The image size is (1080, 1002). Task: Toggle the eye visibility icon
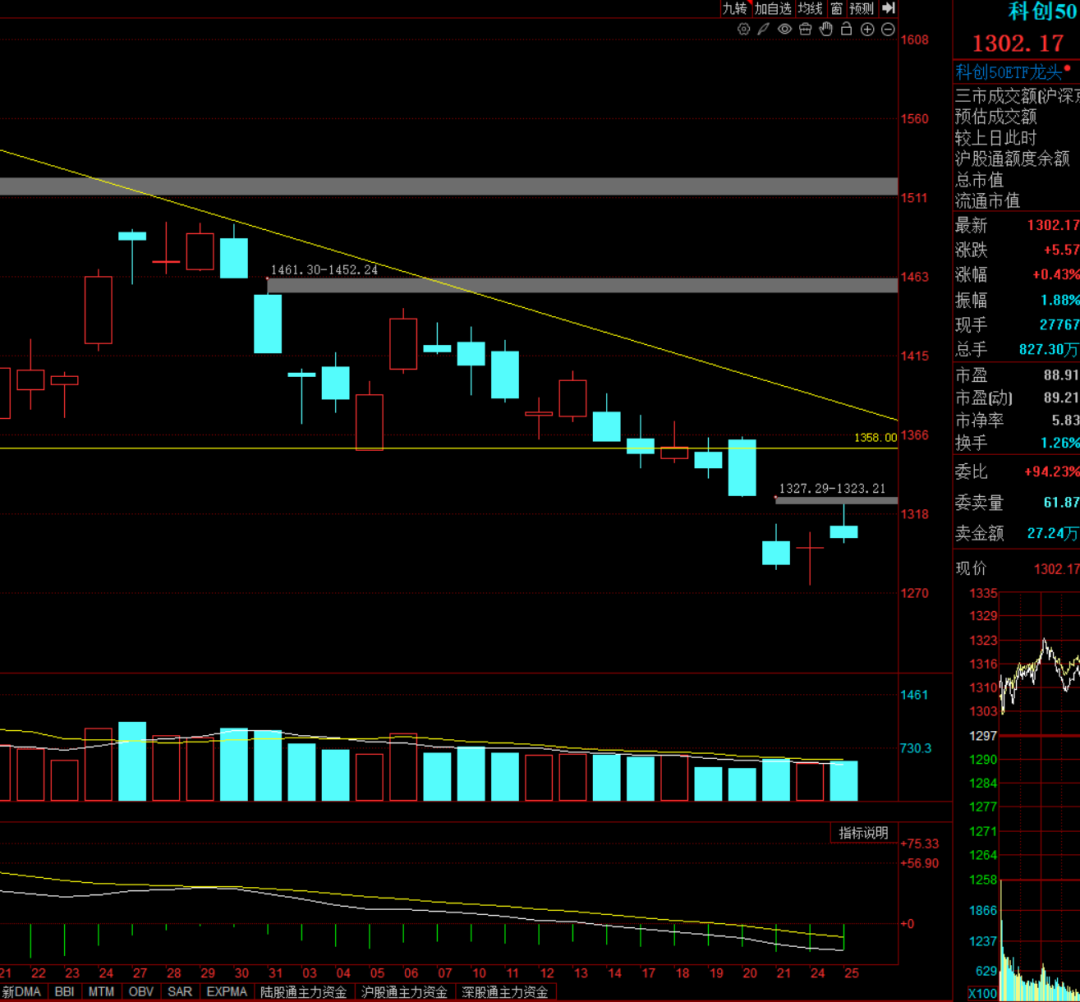[785, 29]
